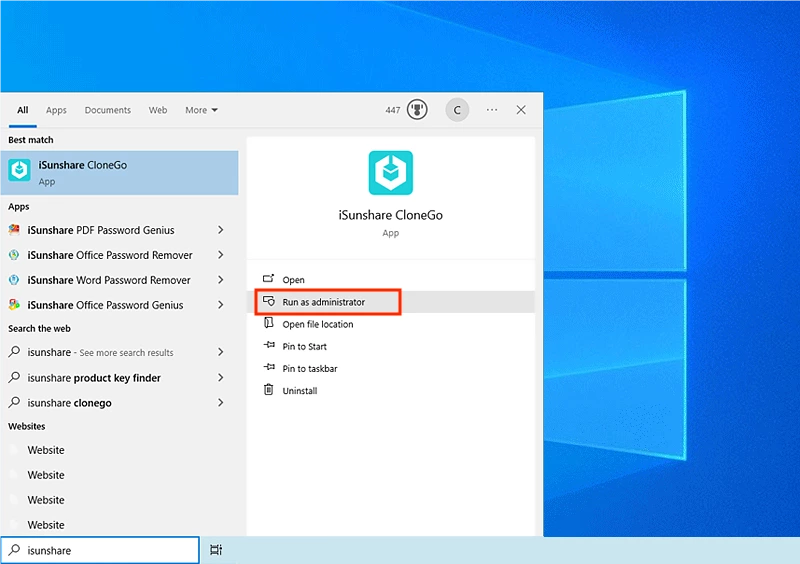Close the search panel with X
The image size is (800, 564).
[x=521, y=110]
